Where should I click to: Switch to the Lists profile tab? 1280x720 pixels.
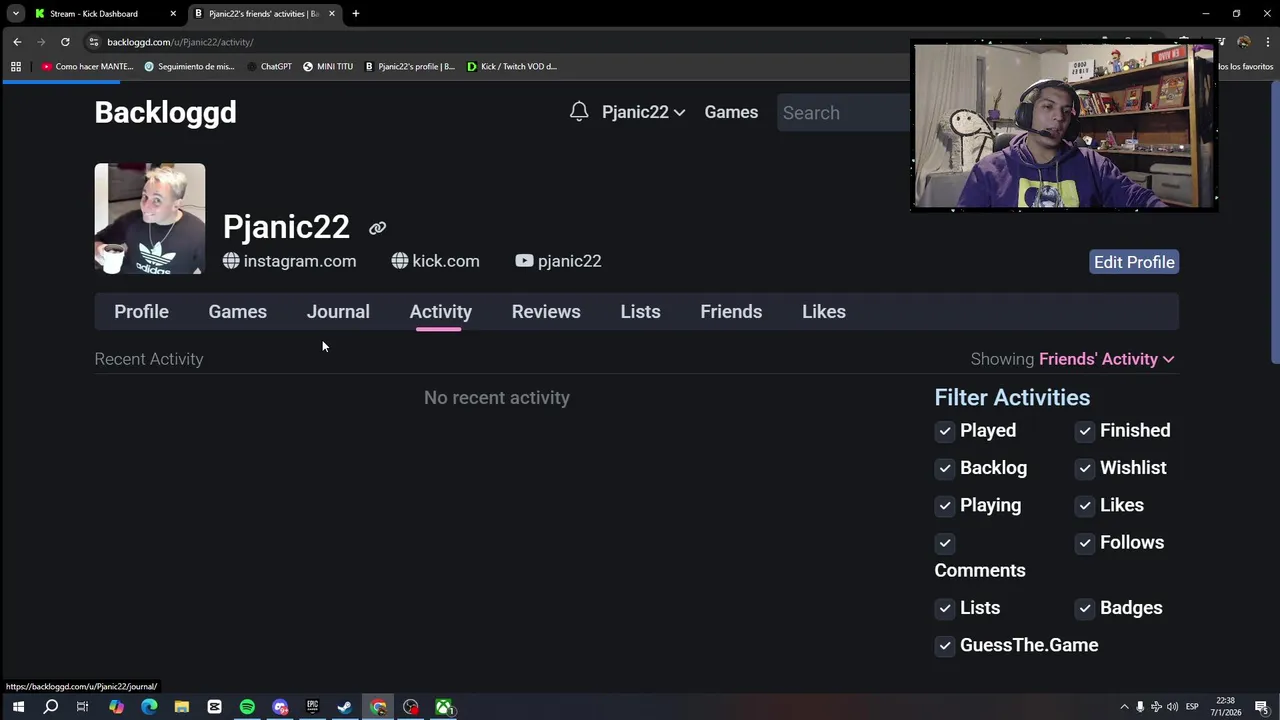coord(640,312)
